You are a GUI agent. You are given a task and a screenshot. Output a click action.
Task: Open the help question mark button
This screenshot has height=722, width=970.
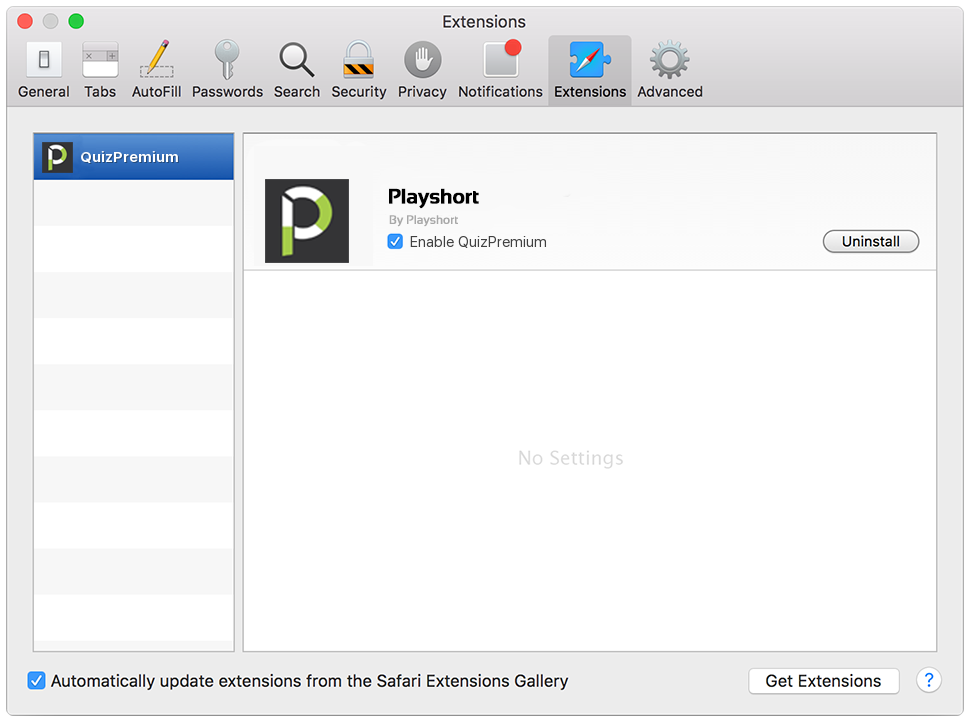coord(929,680)
